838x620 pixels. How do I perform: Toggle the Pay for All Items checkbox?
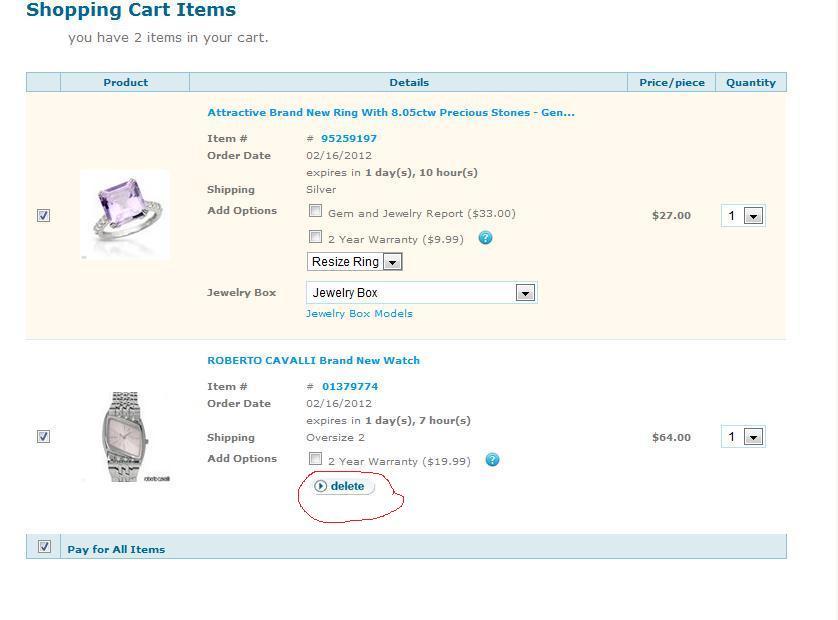coord(44,546)
